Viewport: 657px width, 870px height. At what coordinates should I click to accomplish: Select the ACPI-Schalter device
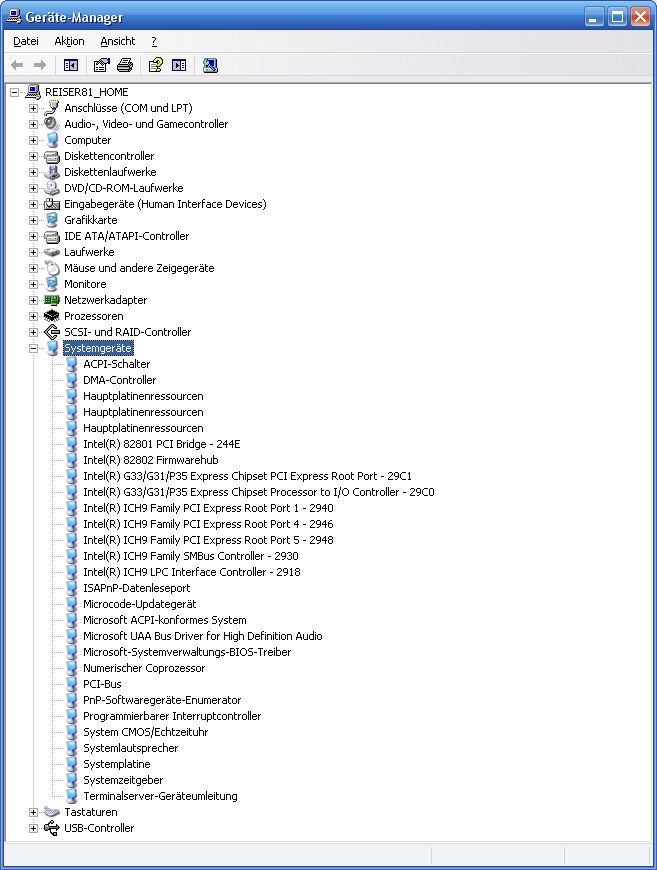[x=117, y=364]
